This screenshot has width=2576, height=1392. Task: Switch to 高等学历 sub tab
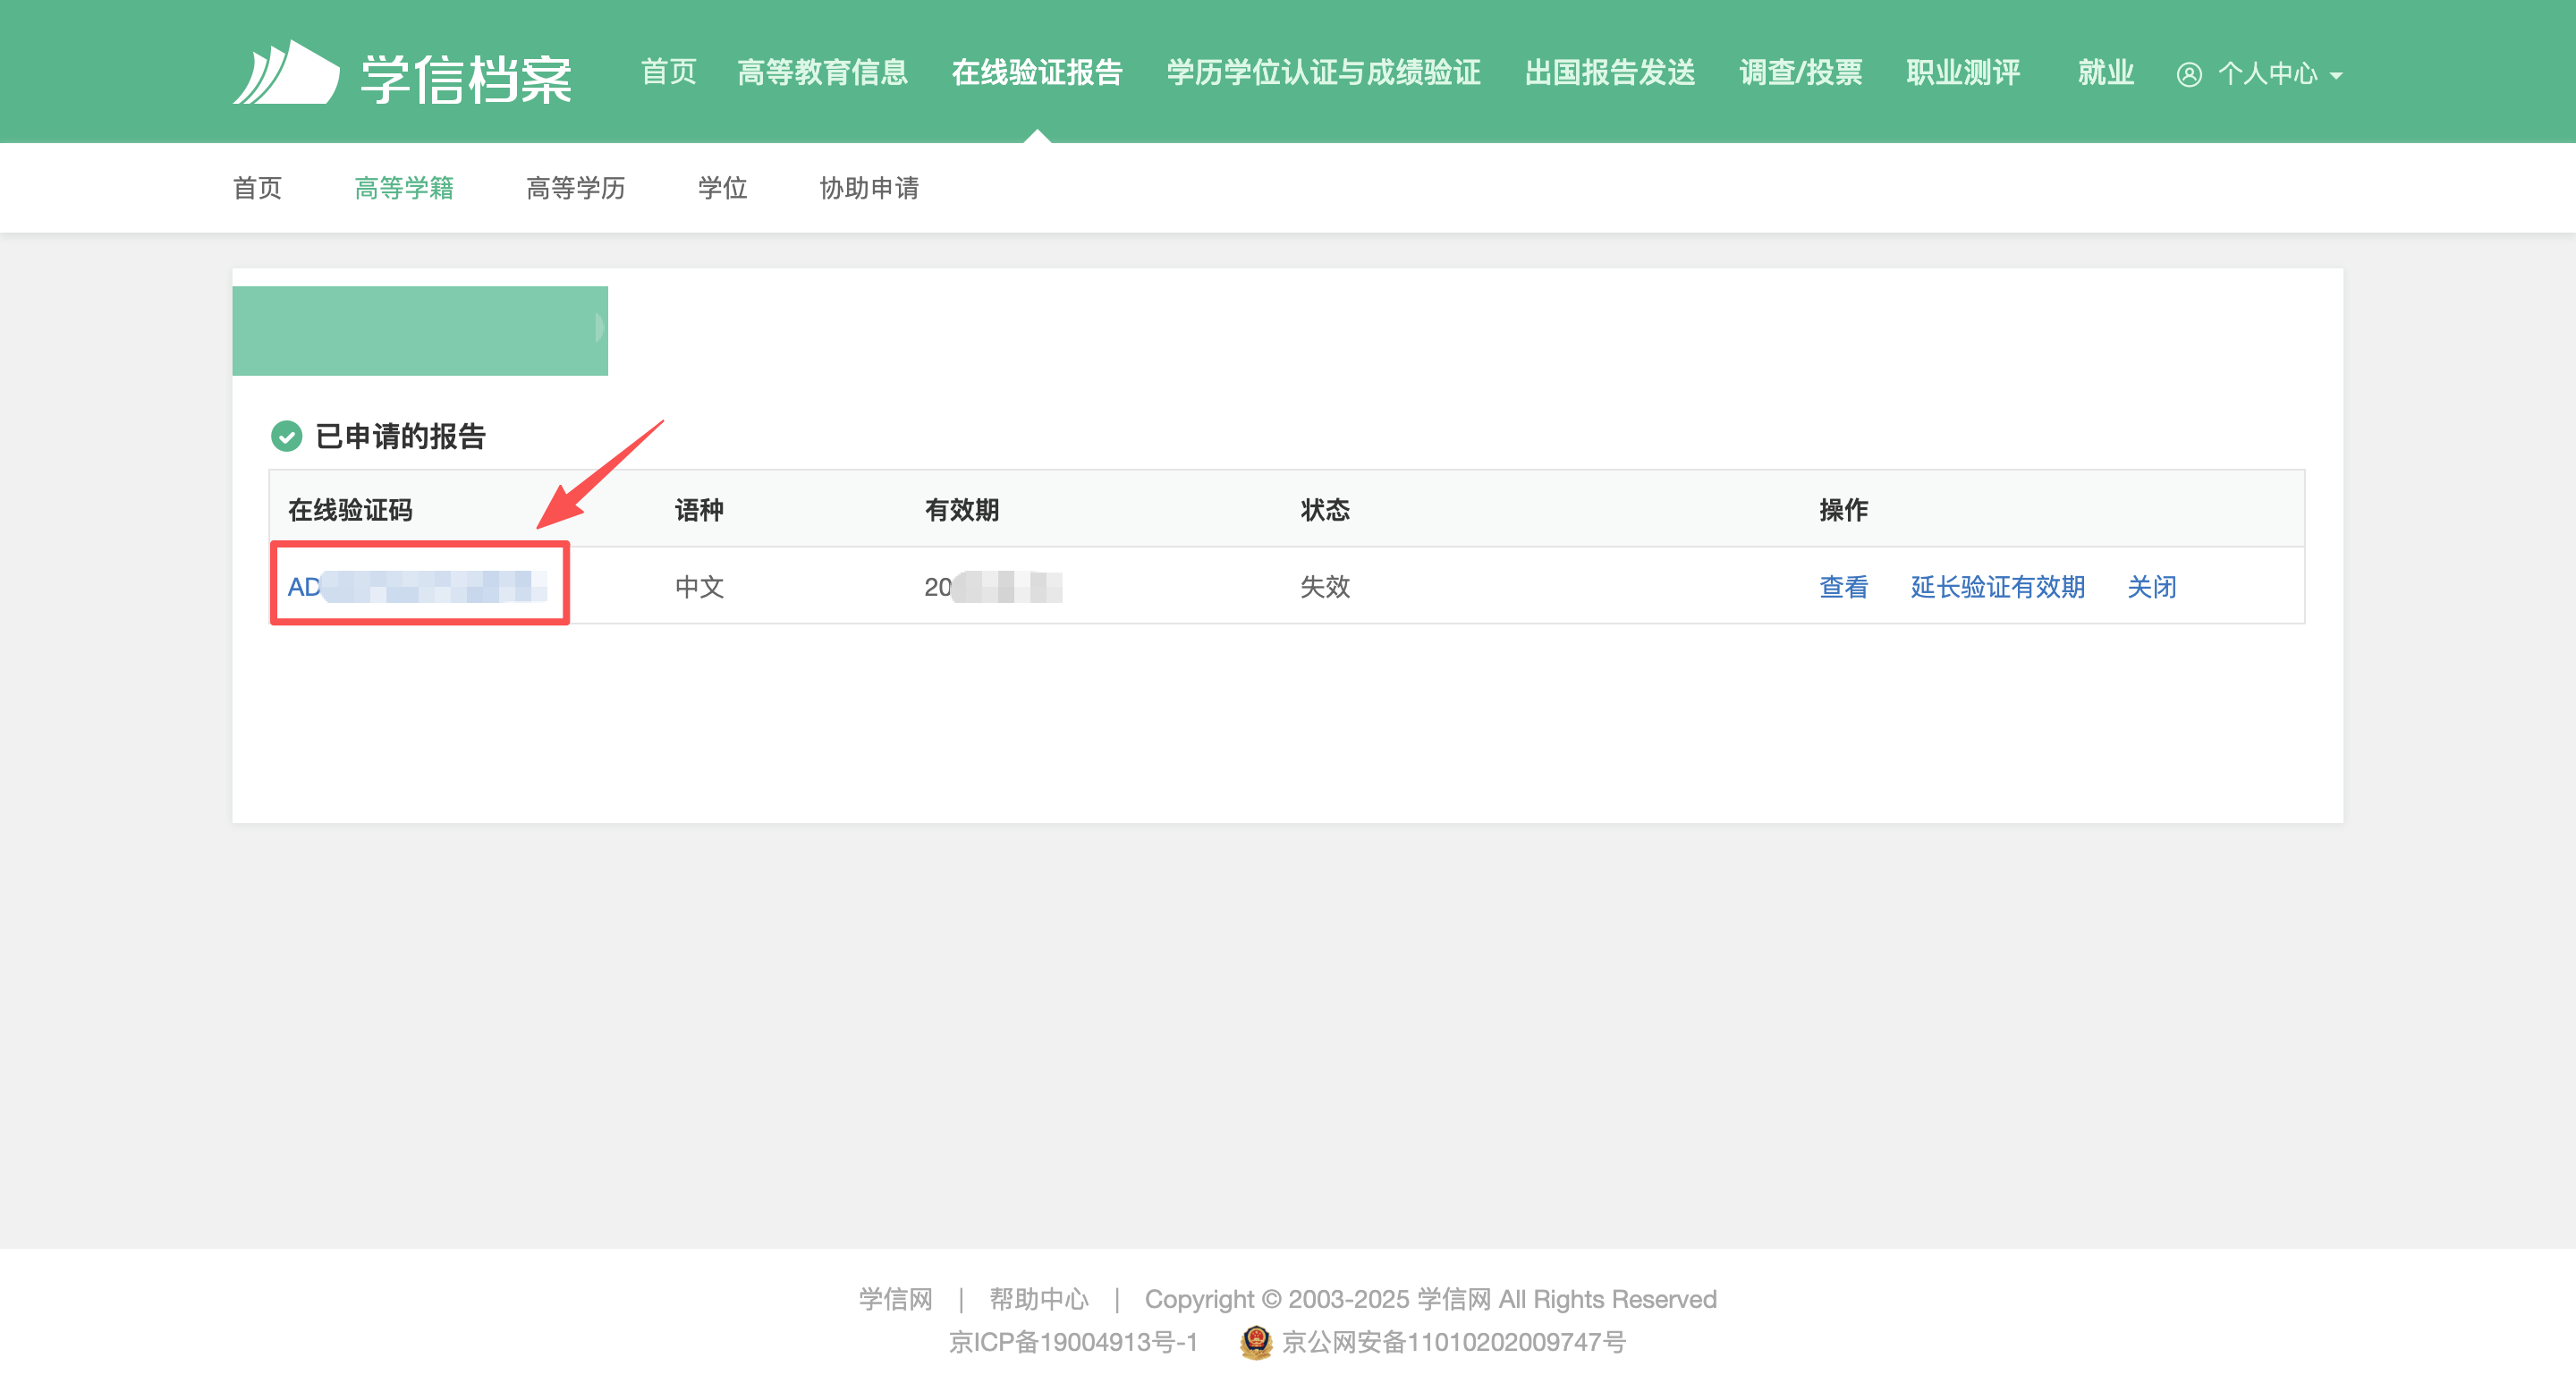coord(575,188)
